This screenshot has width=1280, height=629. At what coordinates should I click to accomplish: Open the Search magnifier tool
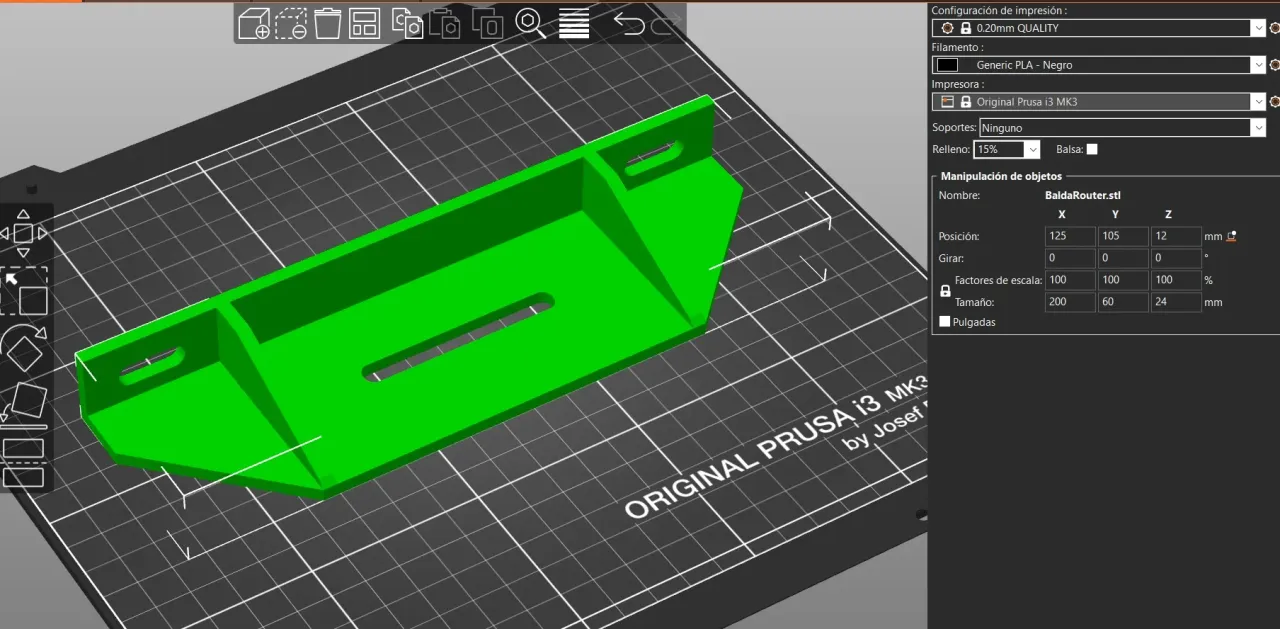coord(530,23)
